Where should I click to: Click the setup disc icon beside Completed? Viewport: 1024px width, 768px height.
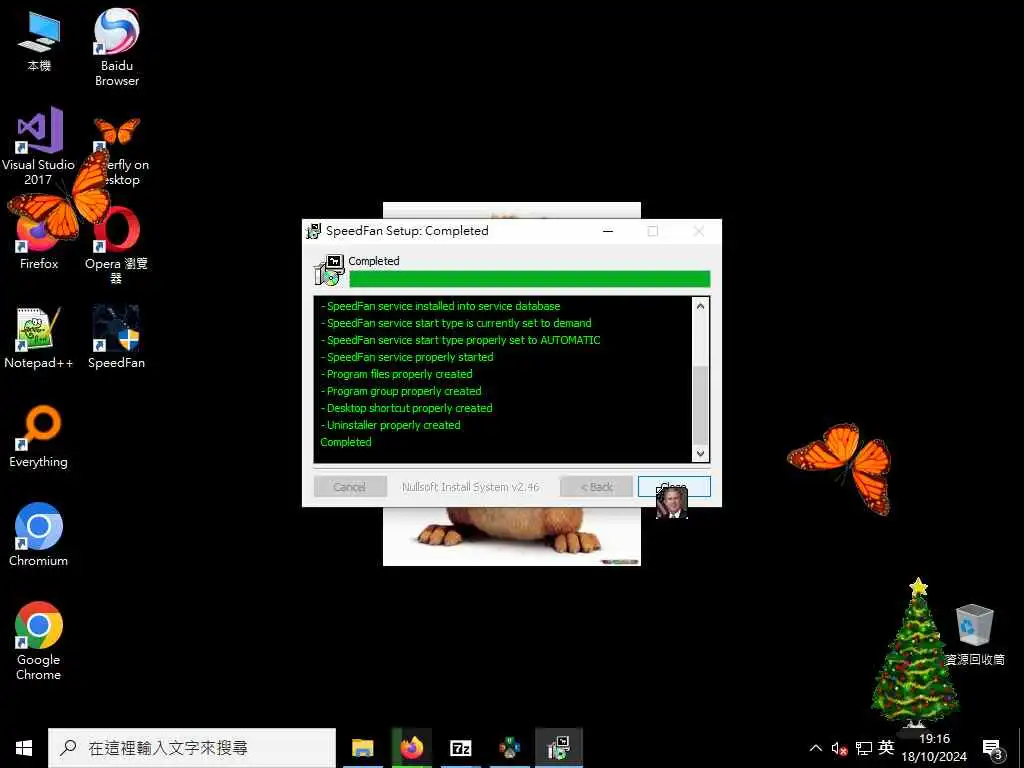329,270
